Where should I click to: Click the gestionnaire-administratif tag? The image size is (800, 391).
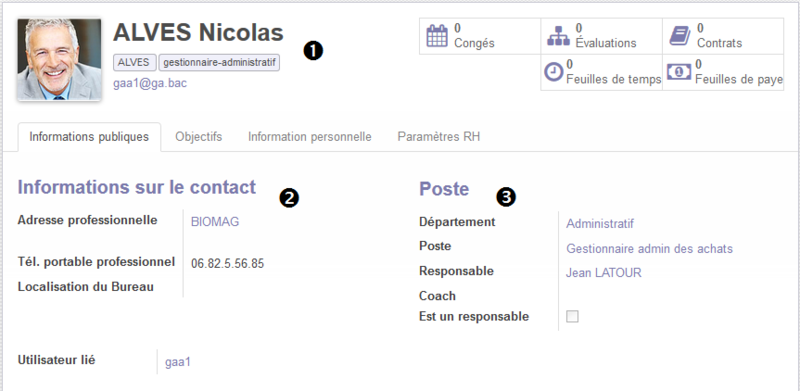click(219, 63)
